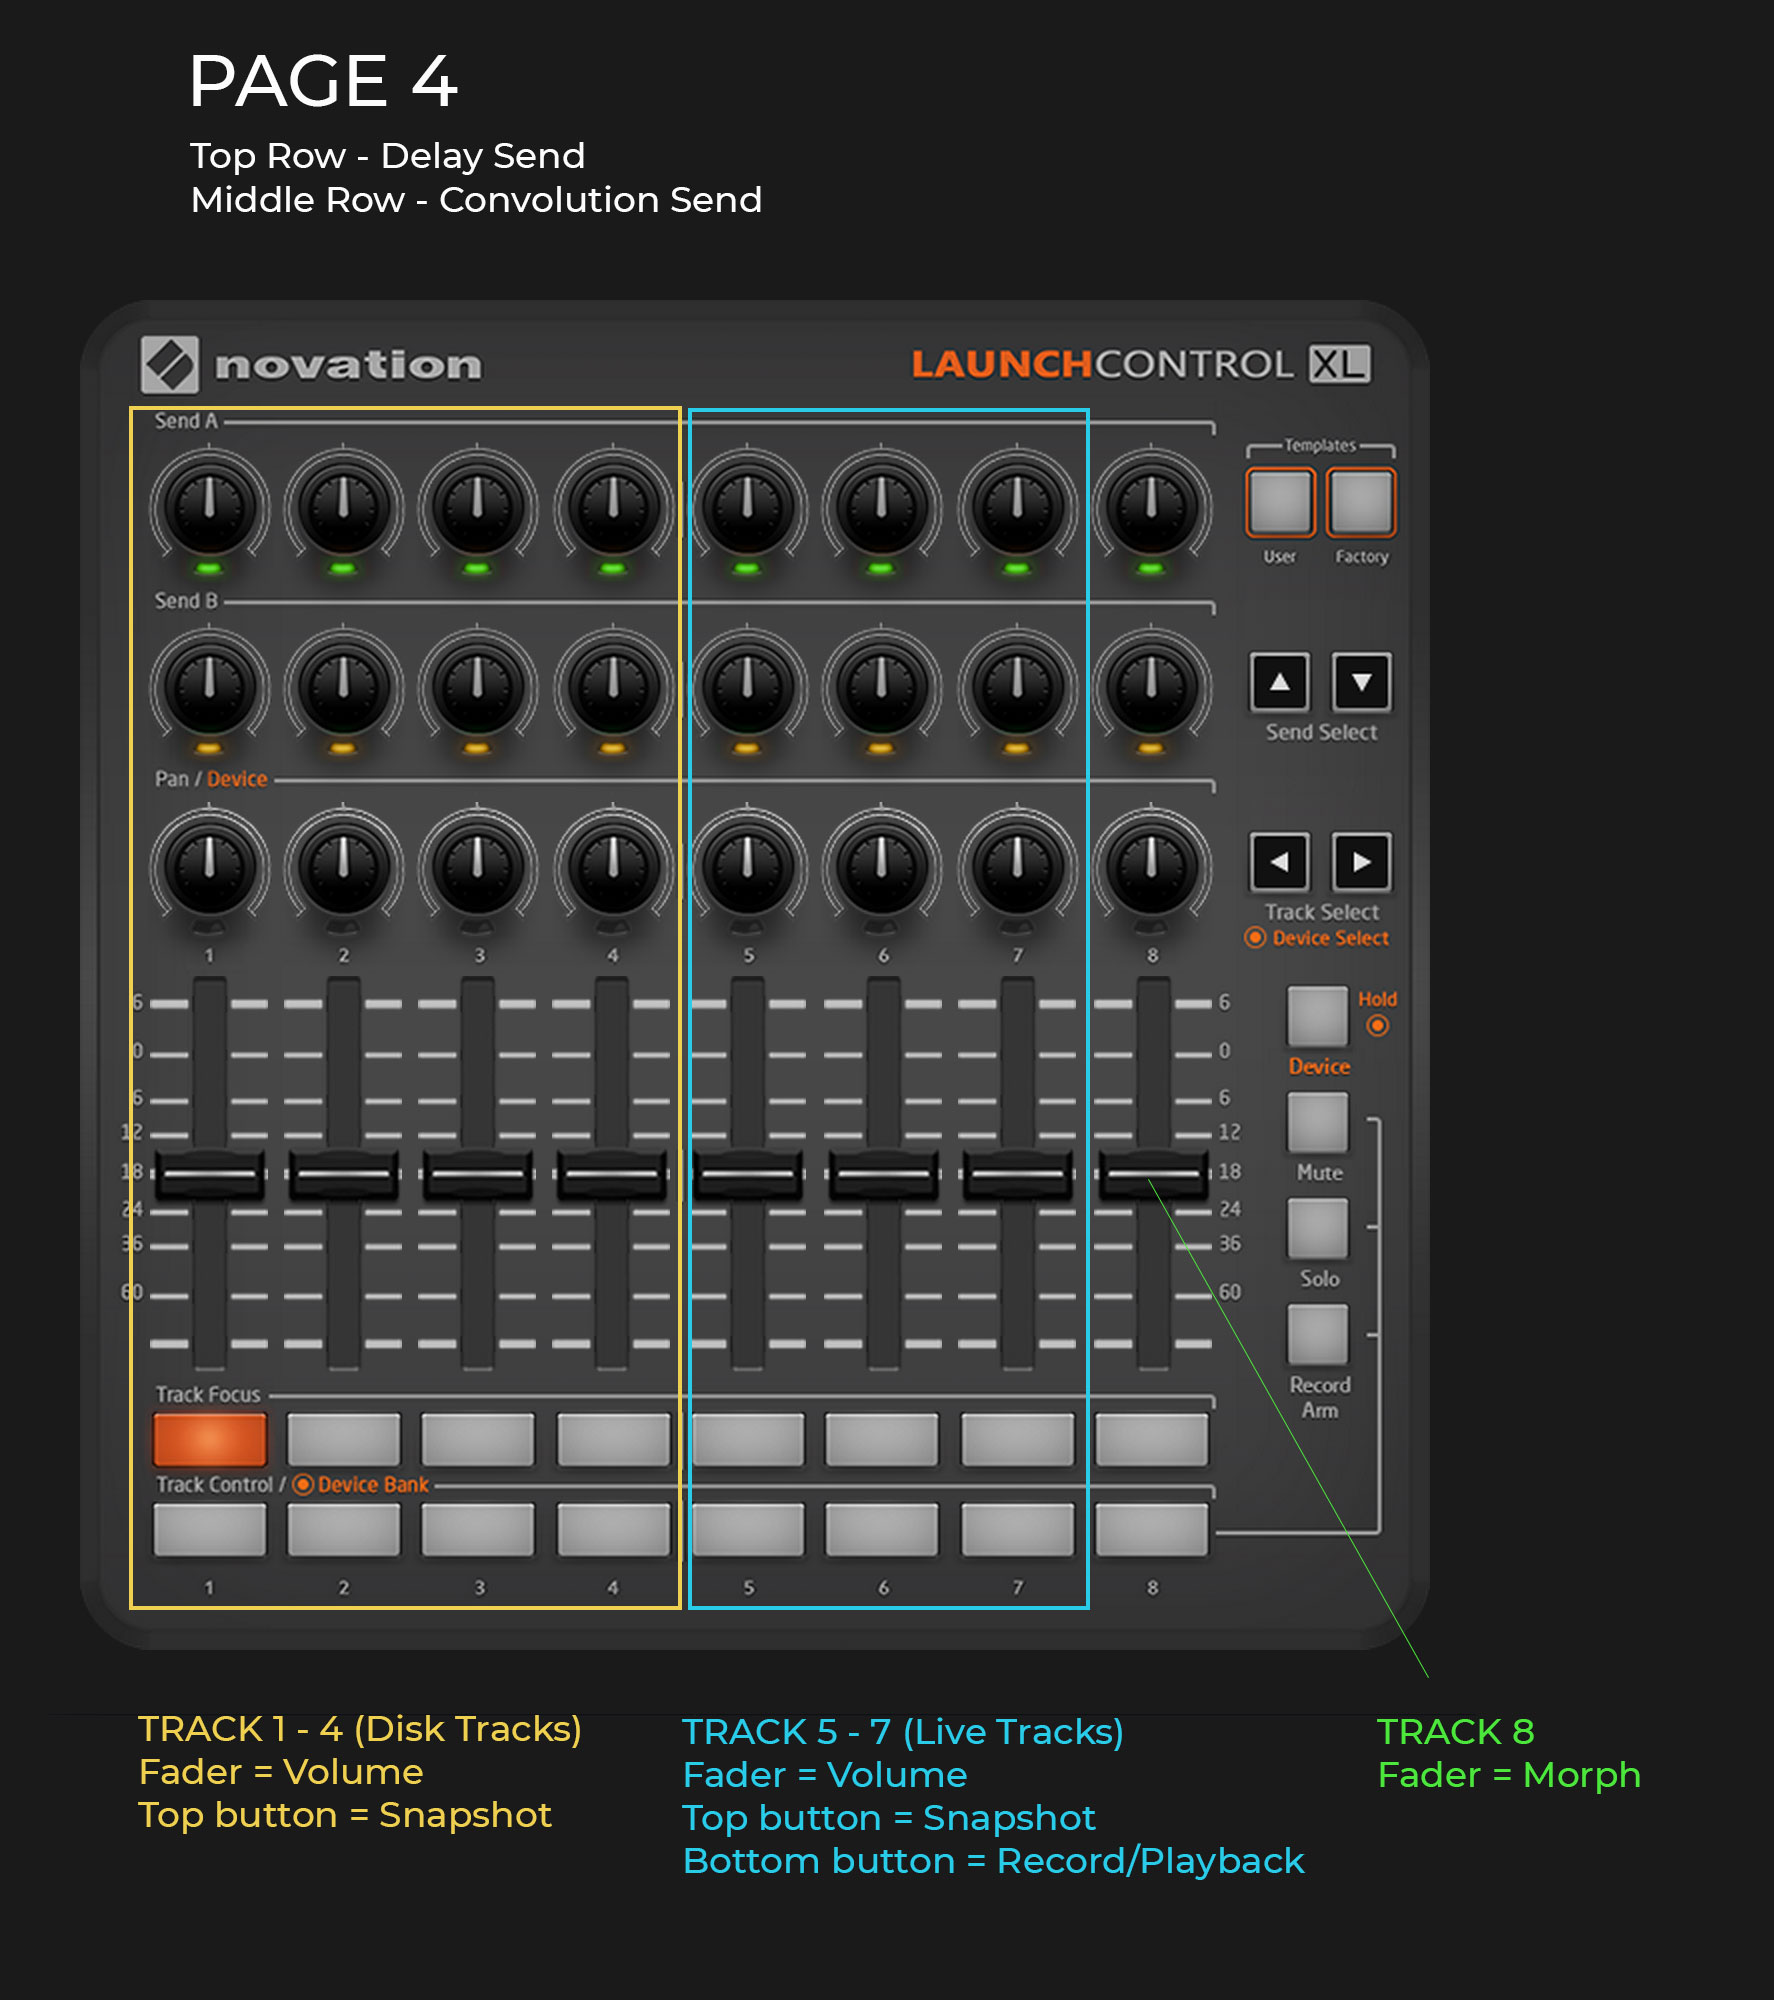Click Track Control button for track 1
This screenshot has width=1774, height=2000.
coord(209,1529)
